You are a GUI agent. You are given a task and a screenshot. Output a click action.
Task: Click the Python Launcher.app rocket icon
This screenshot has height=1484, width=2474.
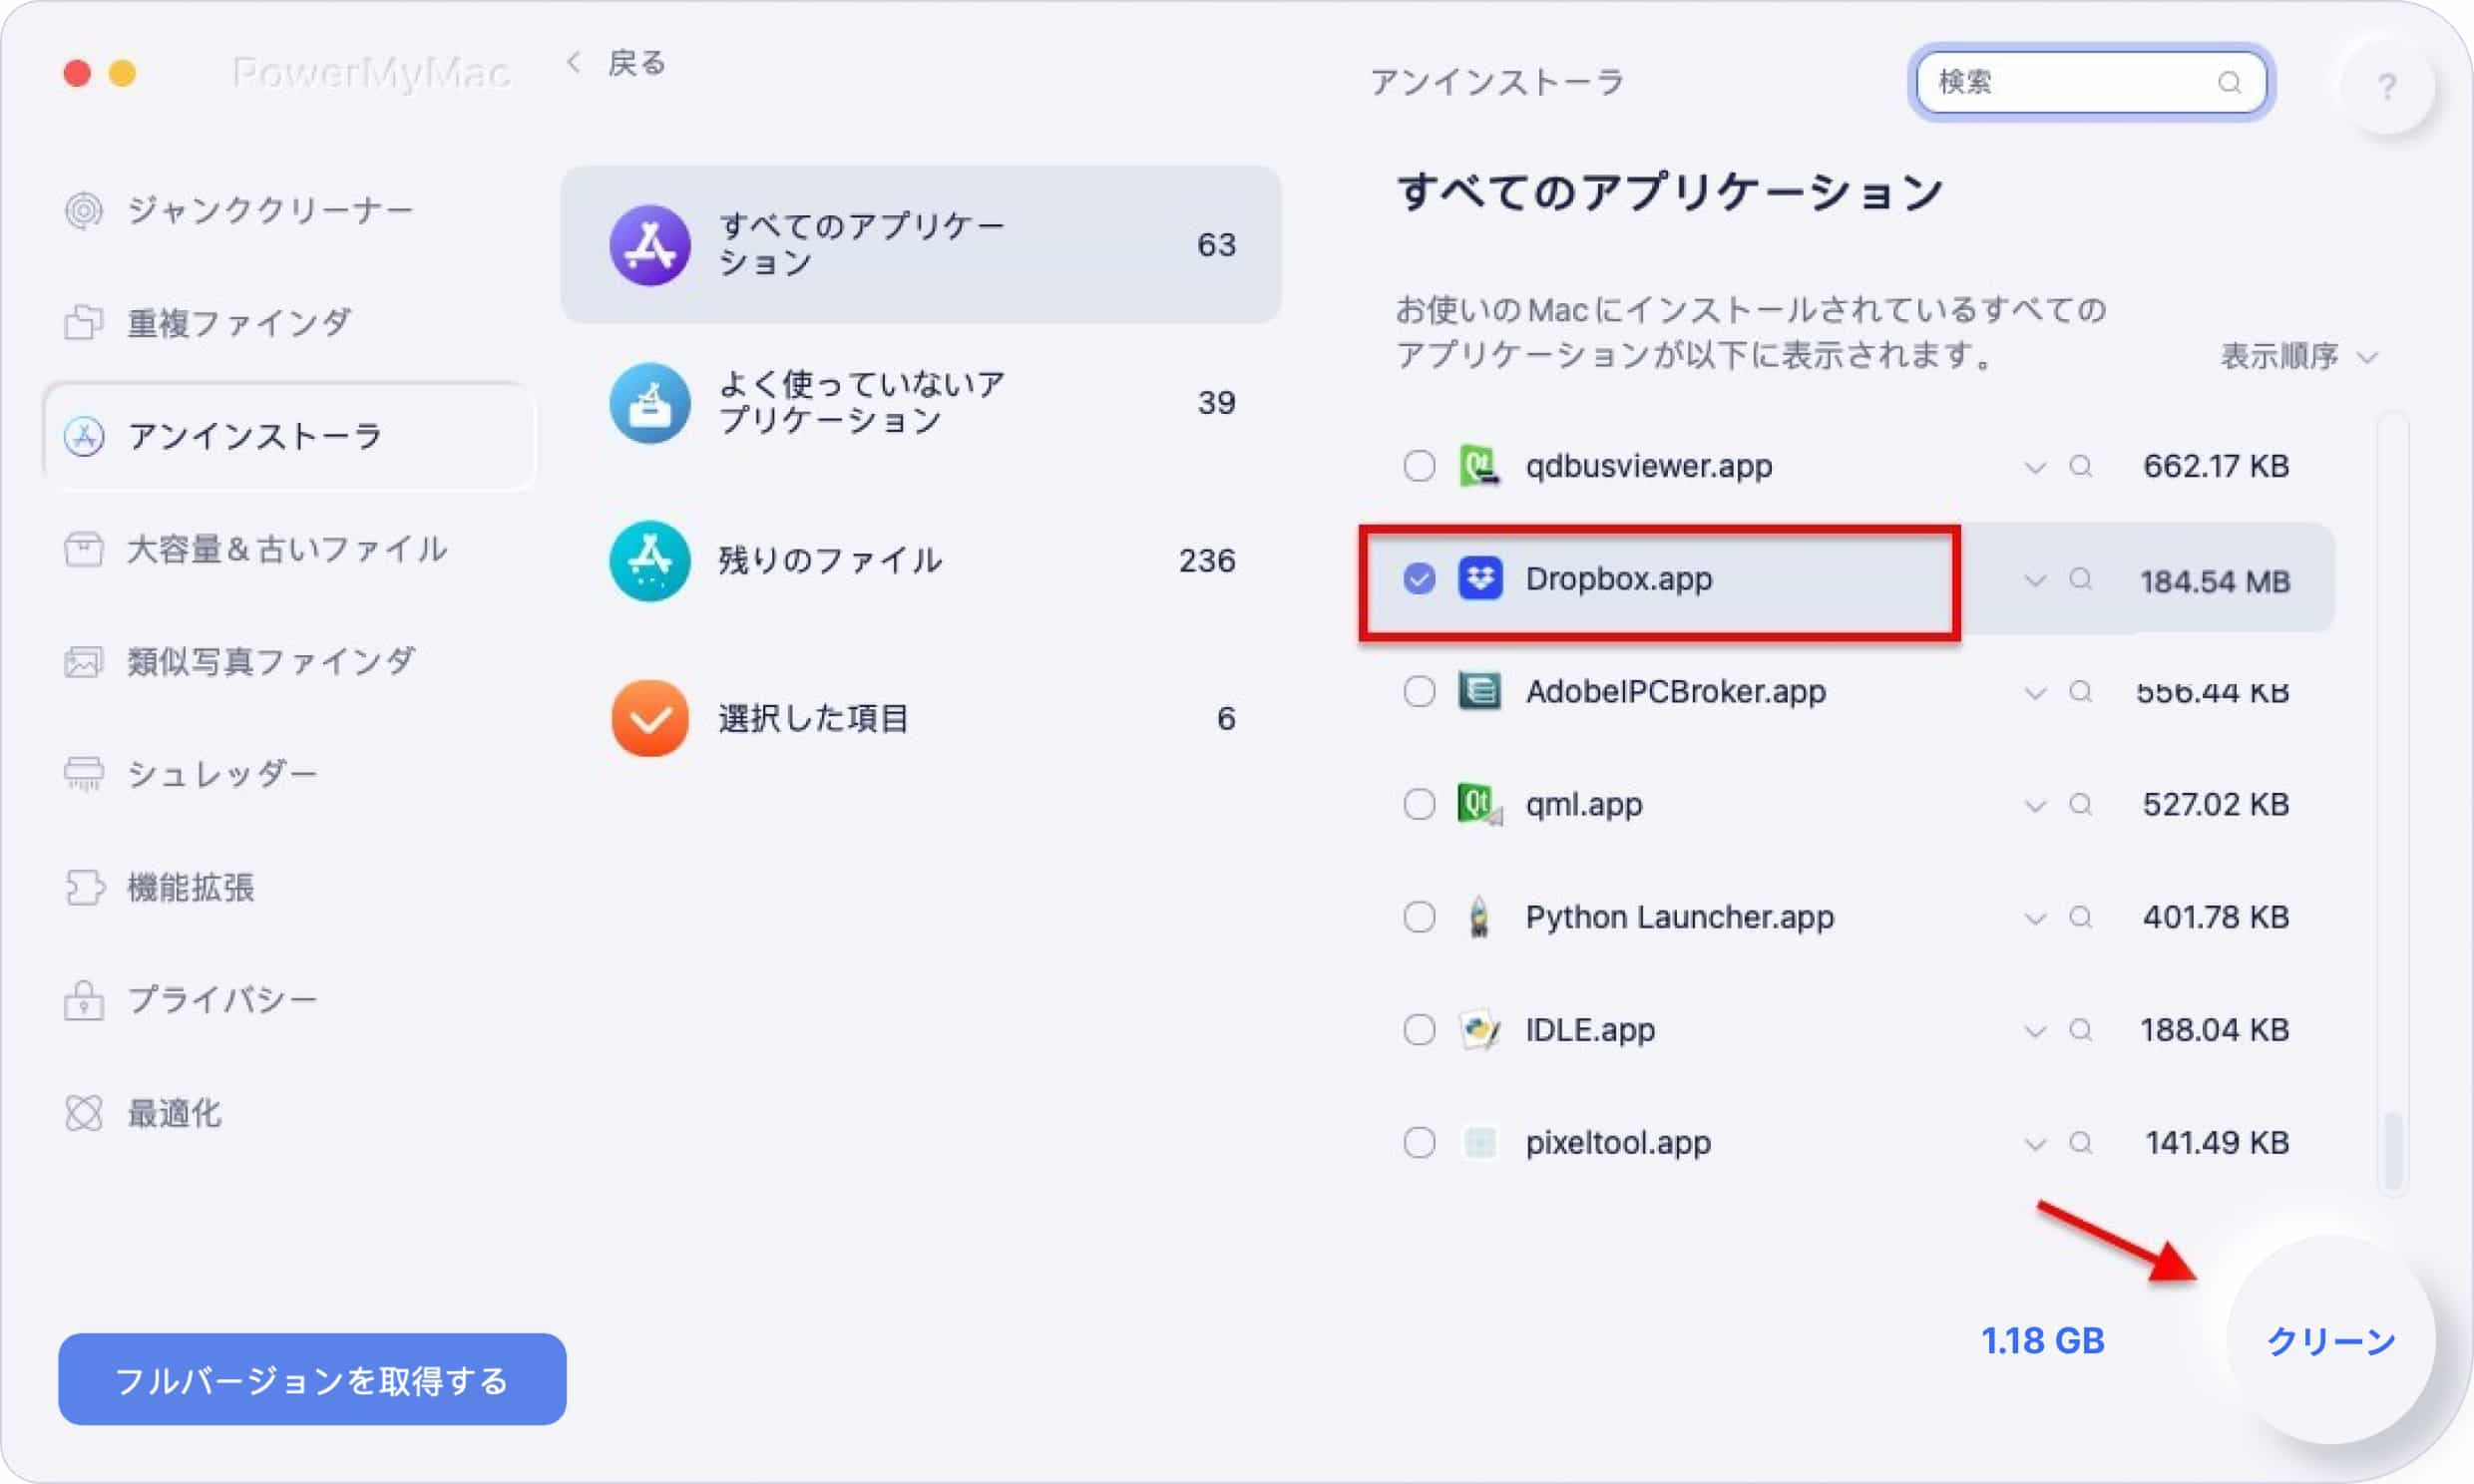click(x=1479, y=917)
